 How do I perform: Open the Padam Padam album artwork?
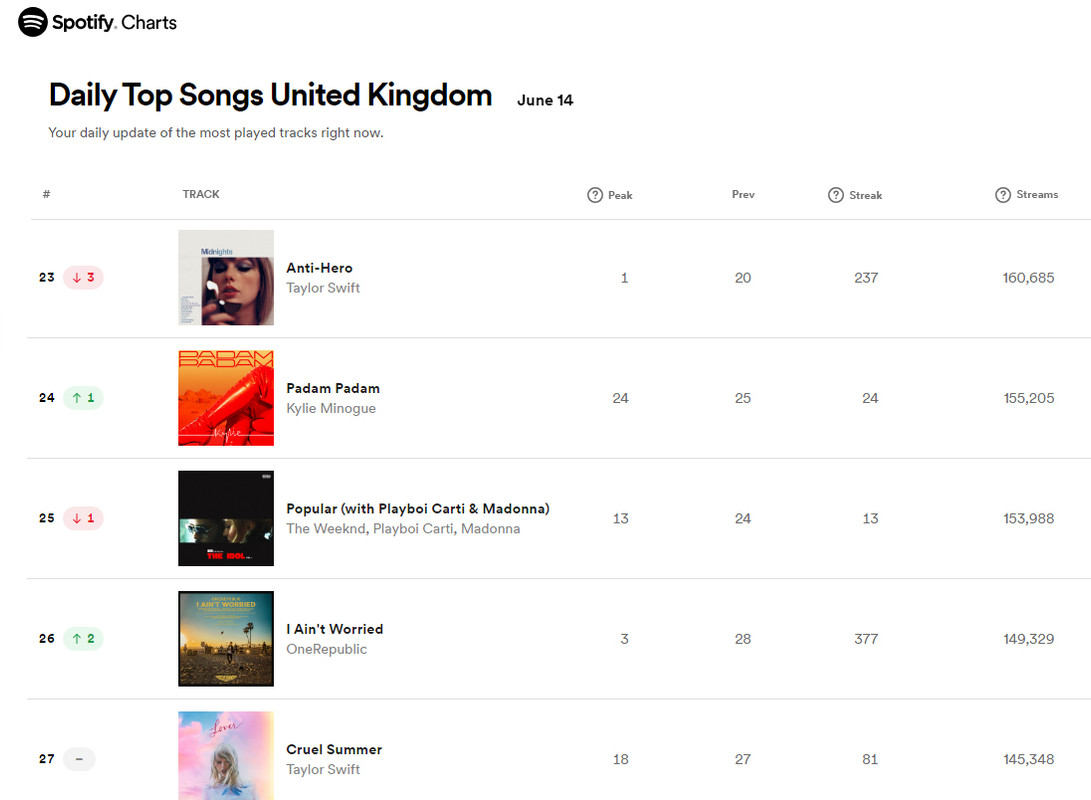pos(226,398)
